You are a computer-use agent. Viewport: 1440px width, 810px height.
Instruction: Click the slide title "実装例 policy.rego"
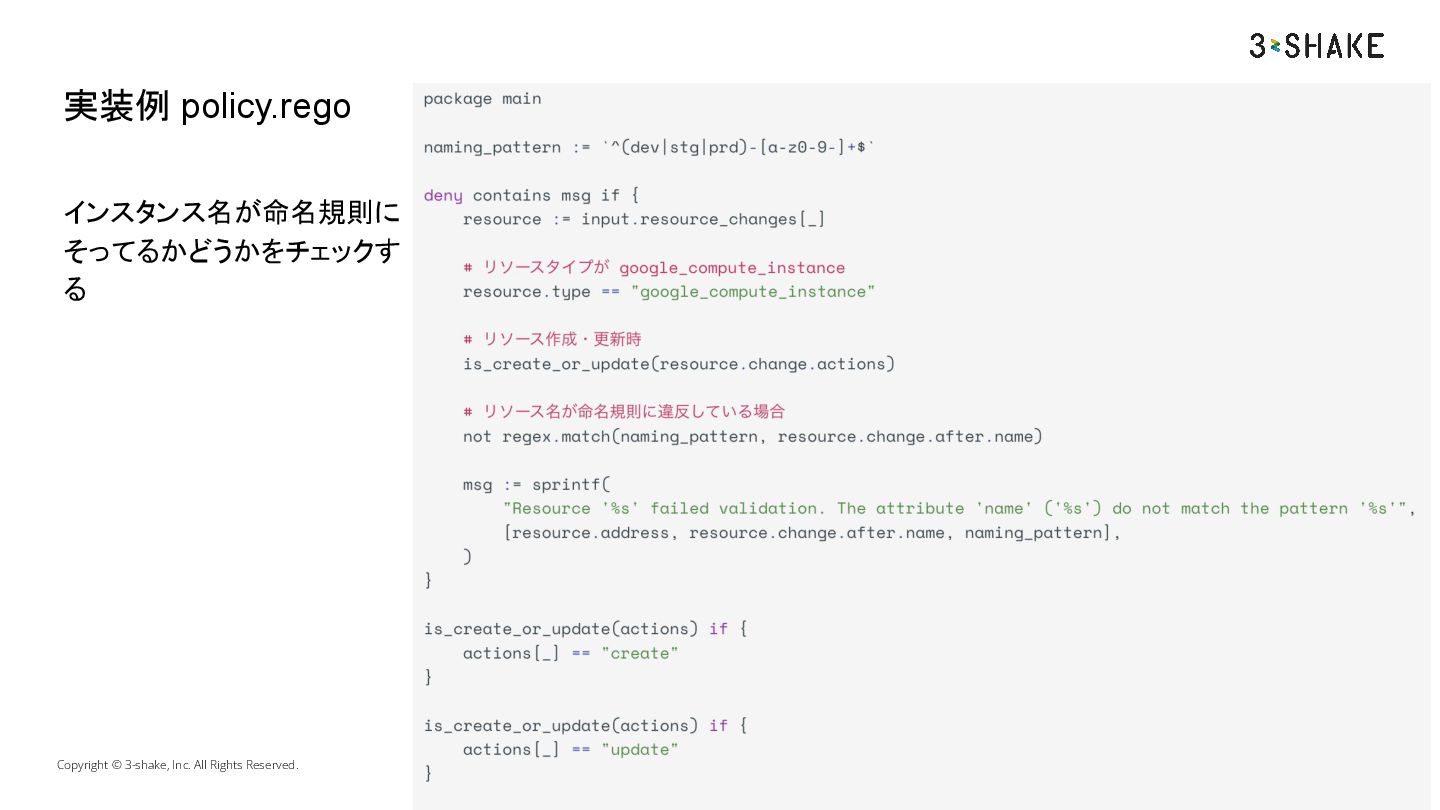pos(207,106)
